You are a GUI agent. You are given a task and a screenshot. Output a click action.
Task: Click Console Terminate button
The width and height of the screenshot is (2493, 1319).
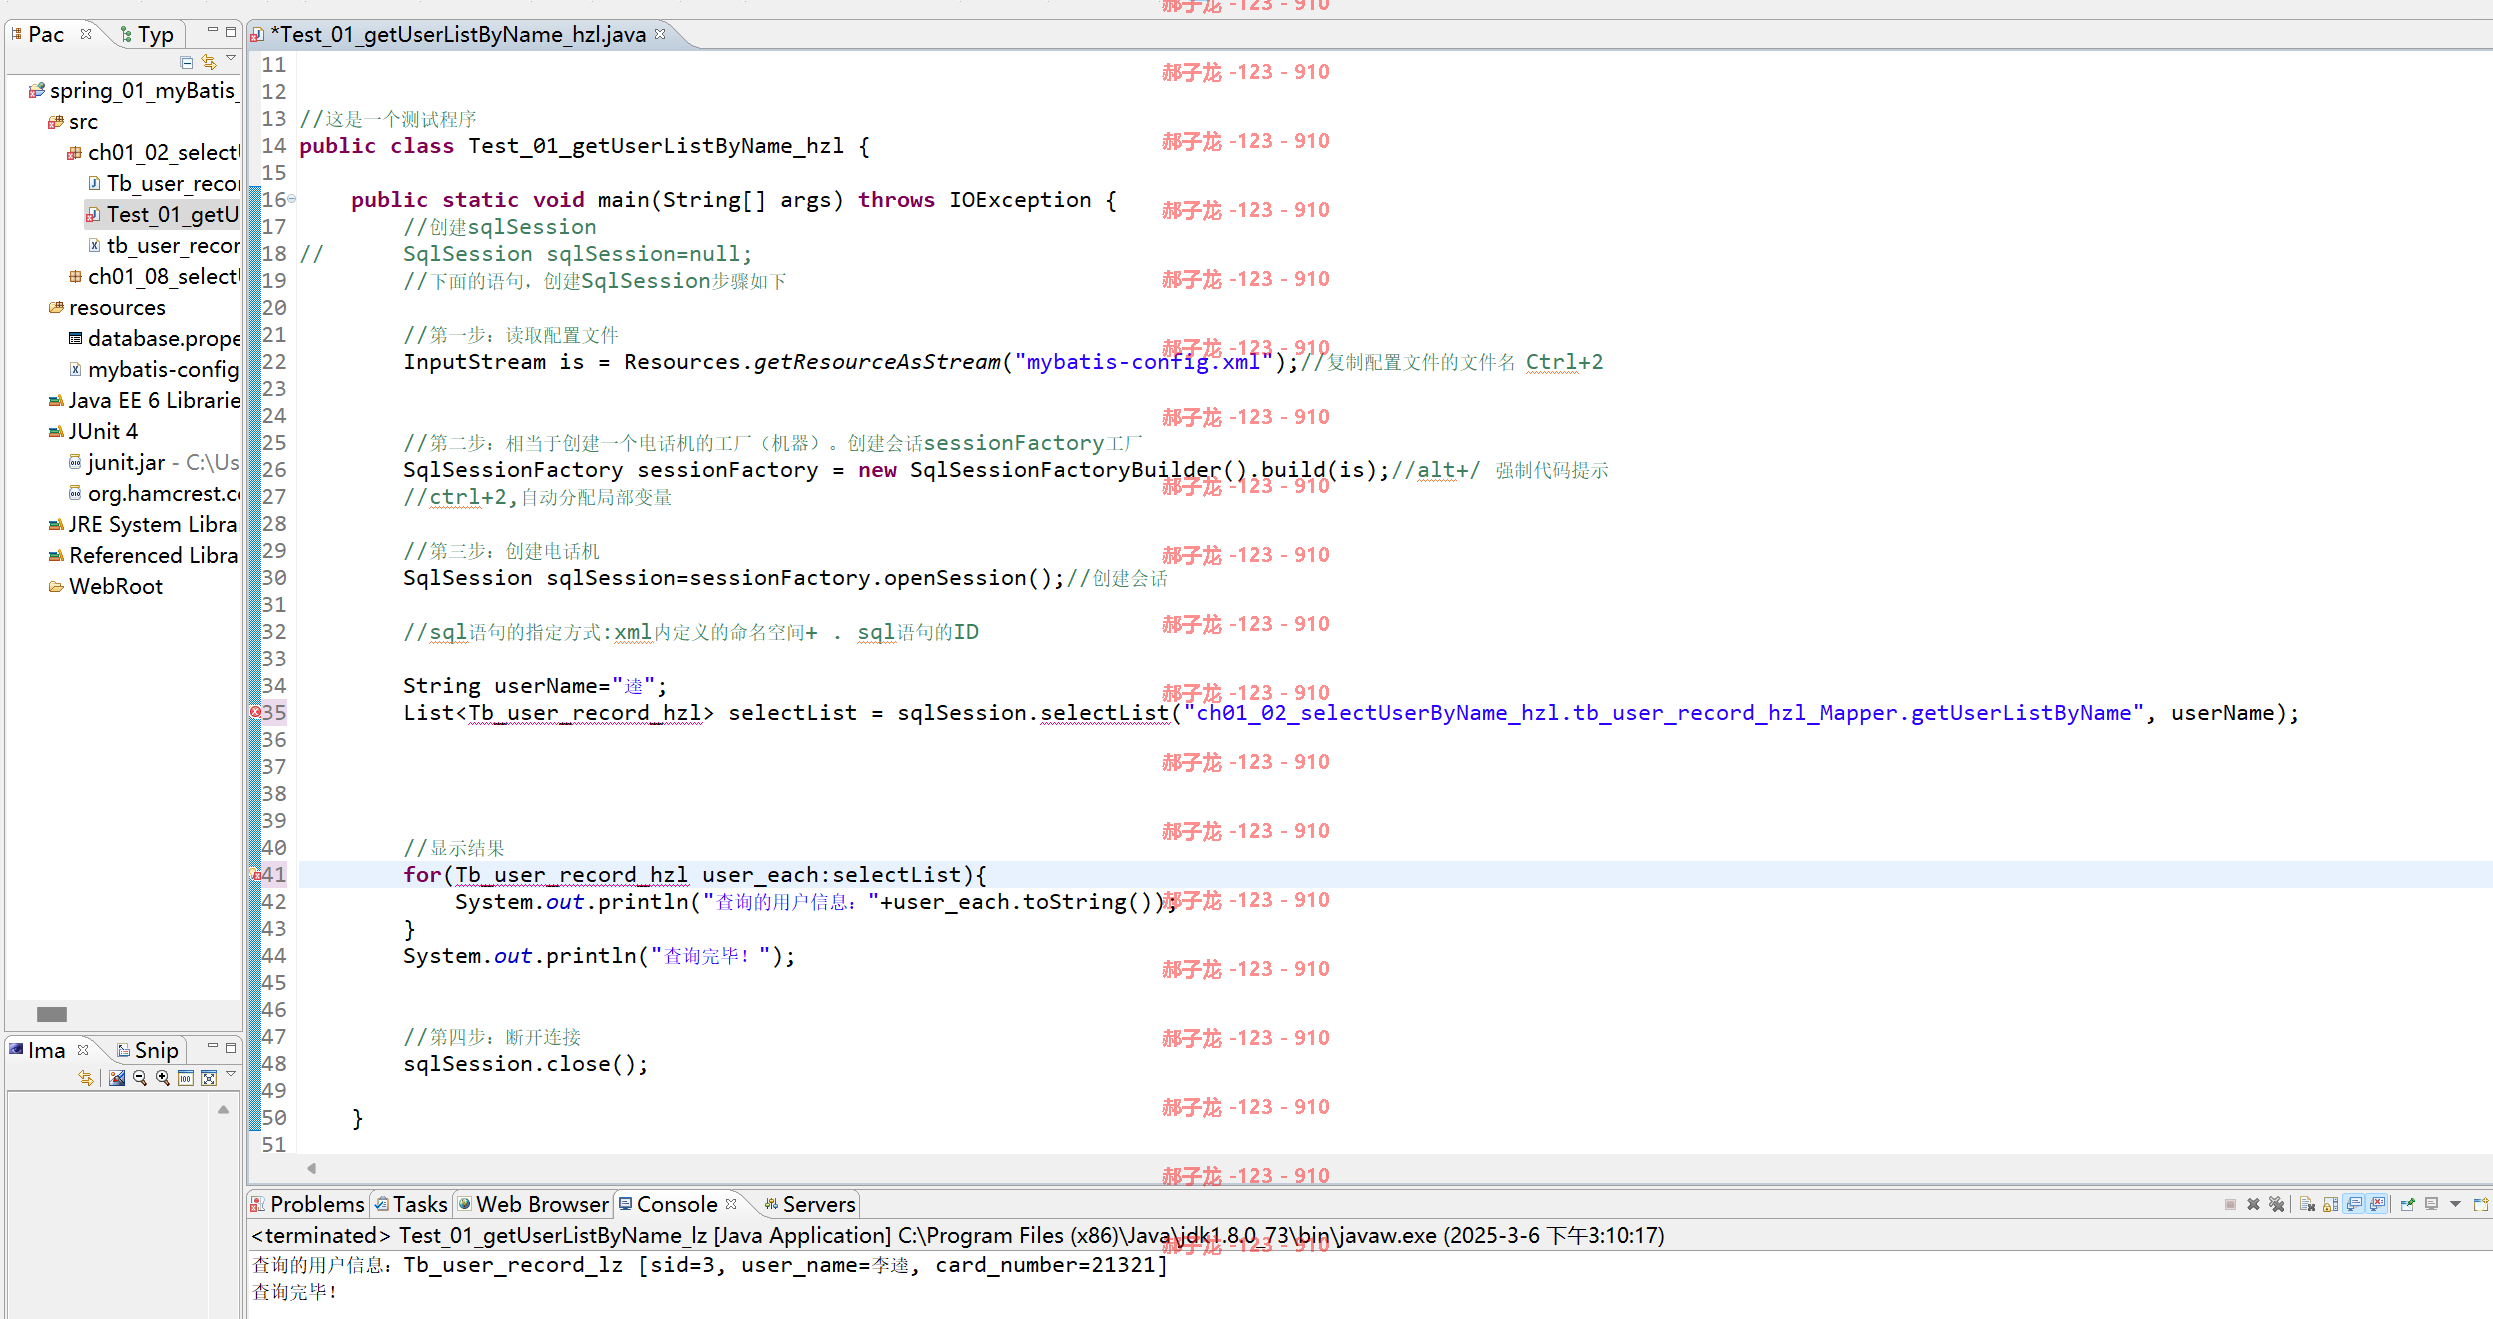tap(2230, 1204)
